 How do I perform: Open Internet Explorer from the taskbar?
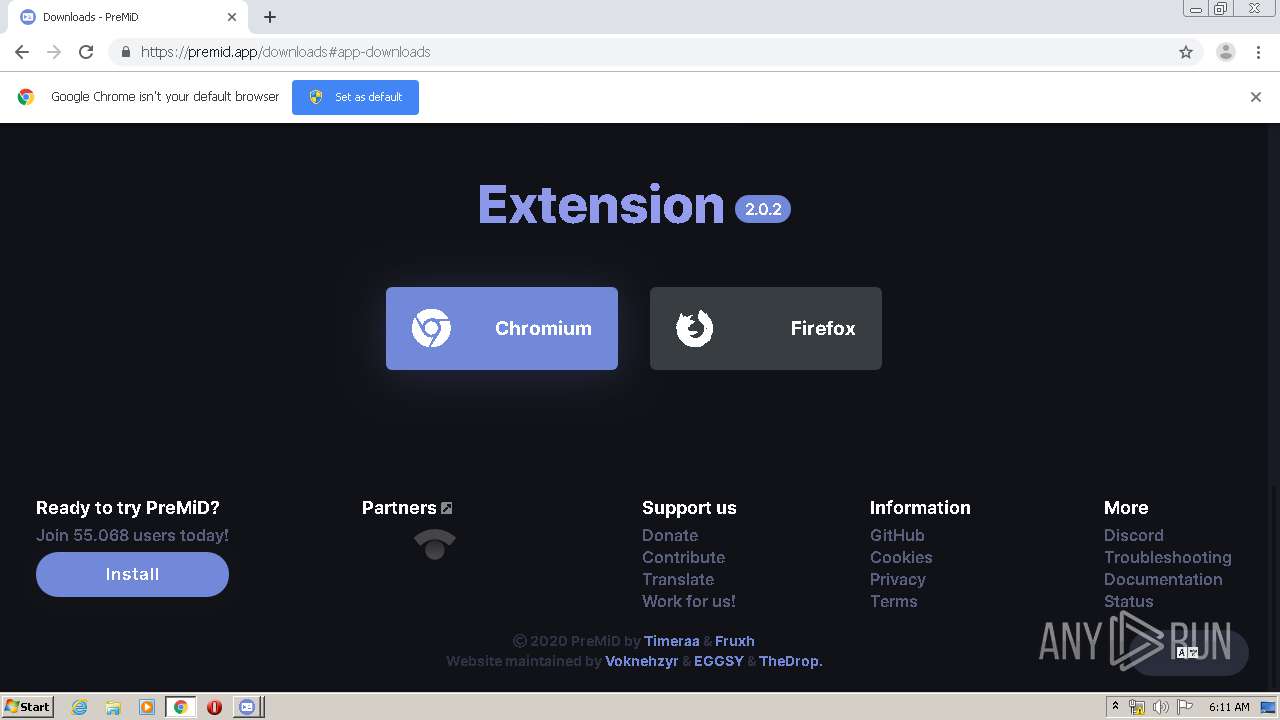(x=79, y=707)
